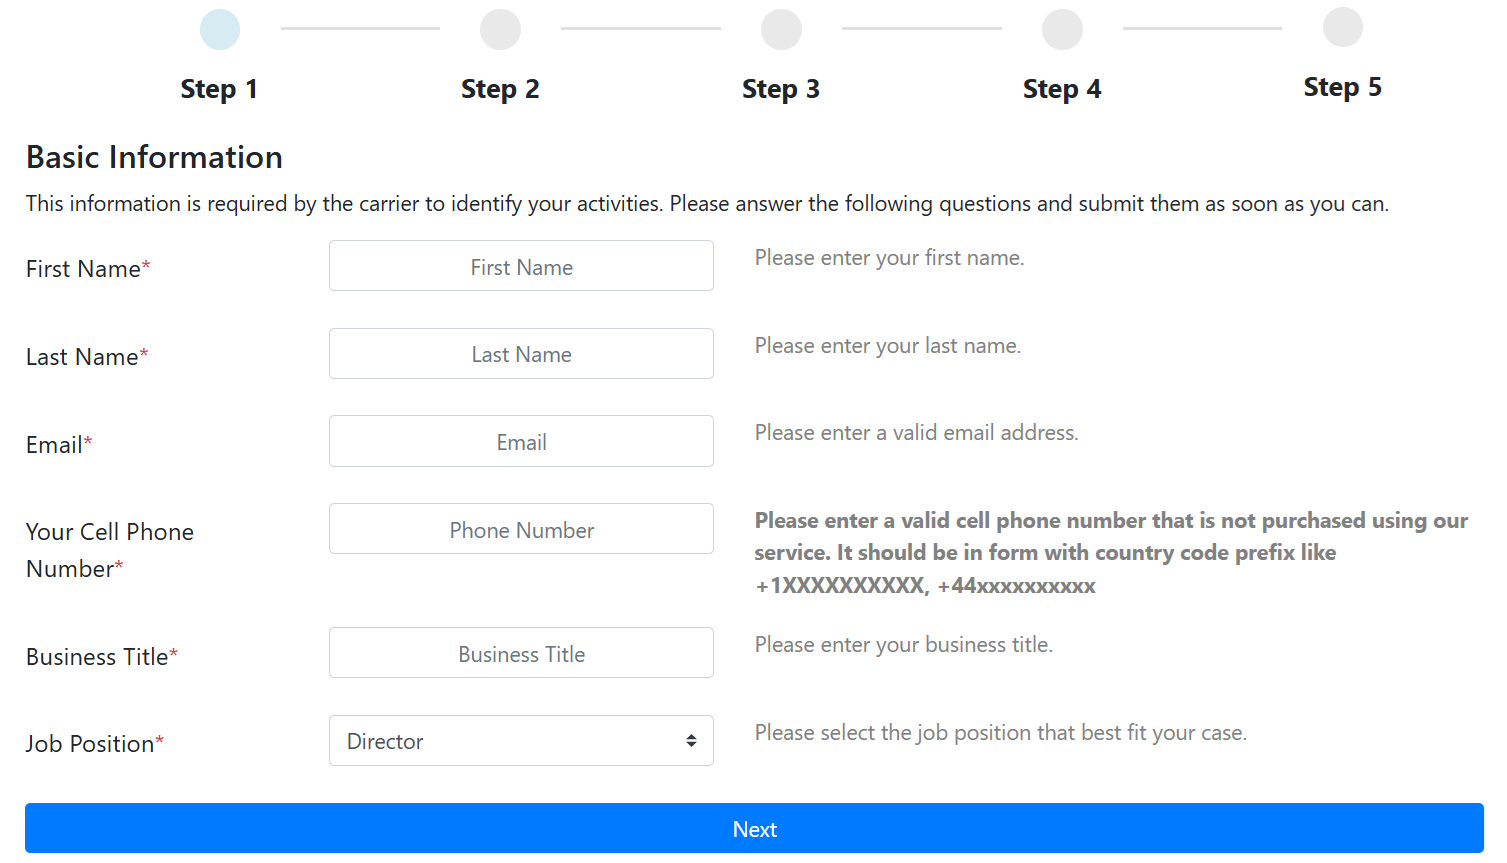Focus the First Name input field
This screenshot has width=1507, height=863.
pos(521,266)
